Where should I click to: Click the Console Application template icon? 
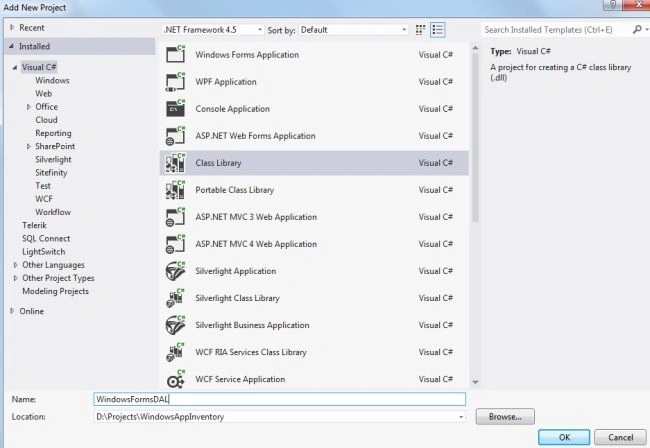(x=175, y=109)
